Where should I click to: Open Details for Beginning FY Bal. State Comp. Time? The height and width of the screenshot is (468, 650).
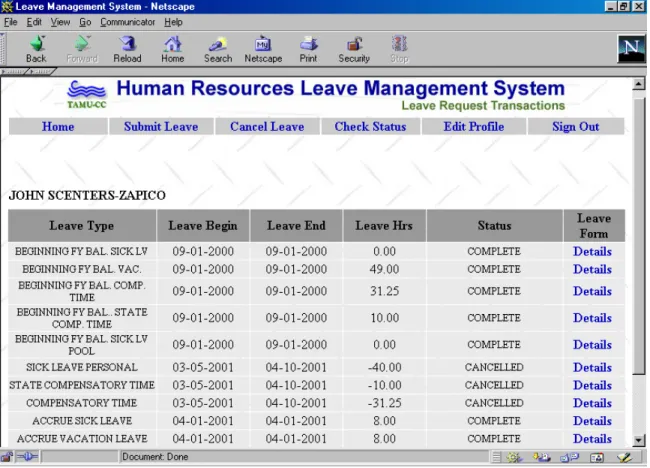tap(592, 318)
